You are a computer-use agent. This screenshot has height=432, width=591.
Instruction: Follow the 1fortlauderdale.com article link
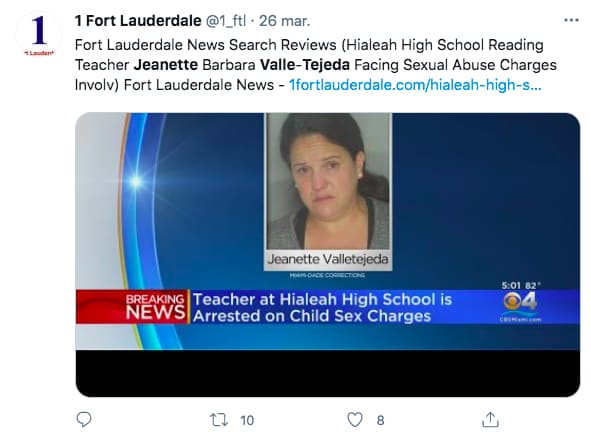[415, 85]
